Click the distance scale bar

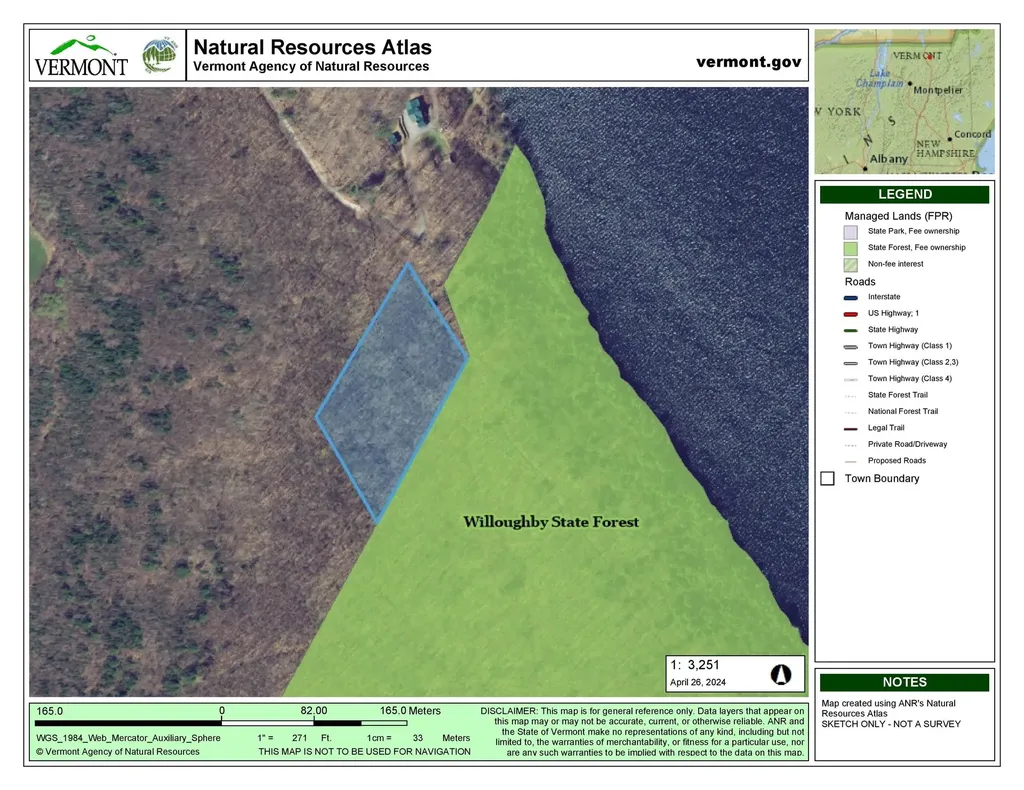pos(291,722)
